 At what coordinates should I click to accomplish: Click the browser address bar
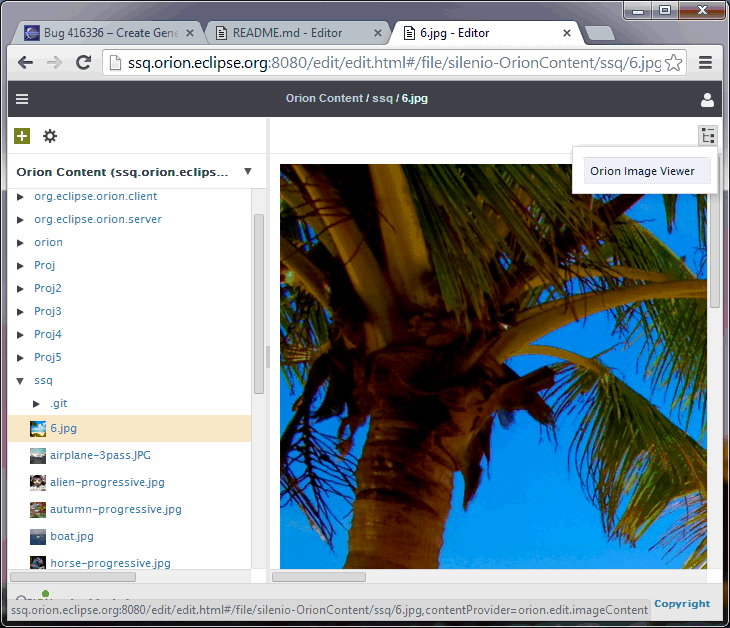coord(394,62)
